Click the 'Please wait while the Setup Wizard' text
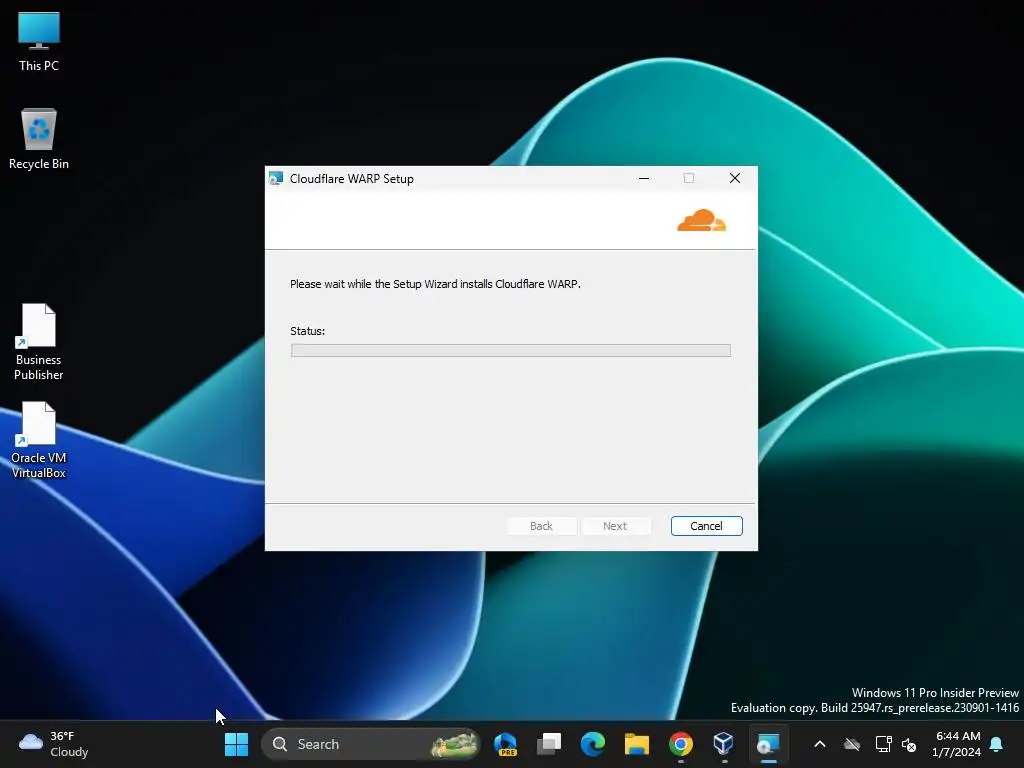Image resolution: width=1024 pixels, height=768 pixels. (435, 284)
